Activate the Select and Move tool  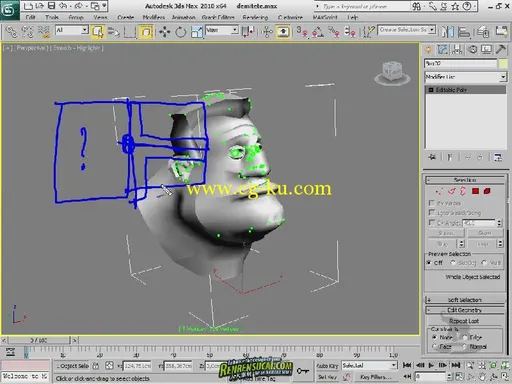[x=164, y=32]
